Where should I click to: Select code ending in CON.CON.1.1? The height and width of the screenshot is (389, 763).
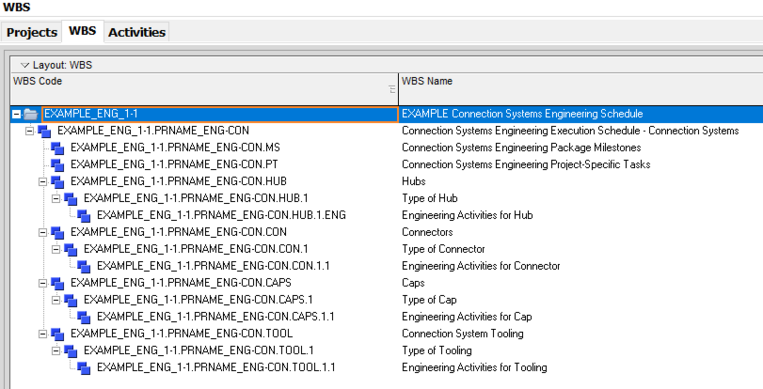point(214,266)
